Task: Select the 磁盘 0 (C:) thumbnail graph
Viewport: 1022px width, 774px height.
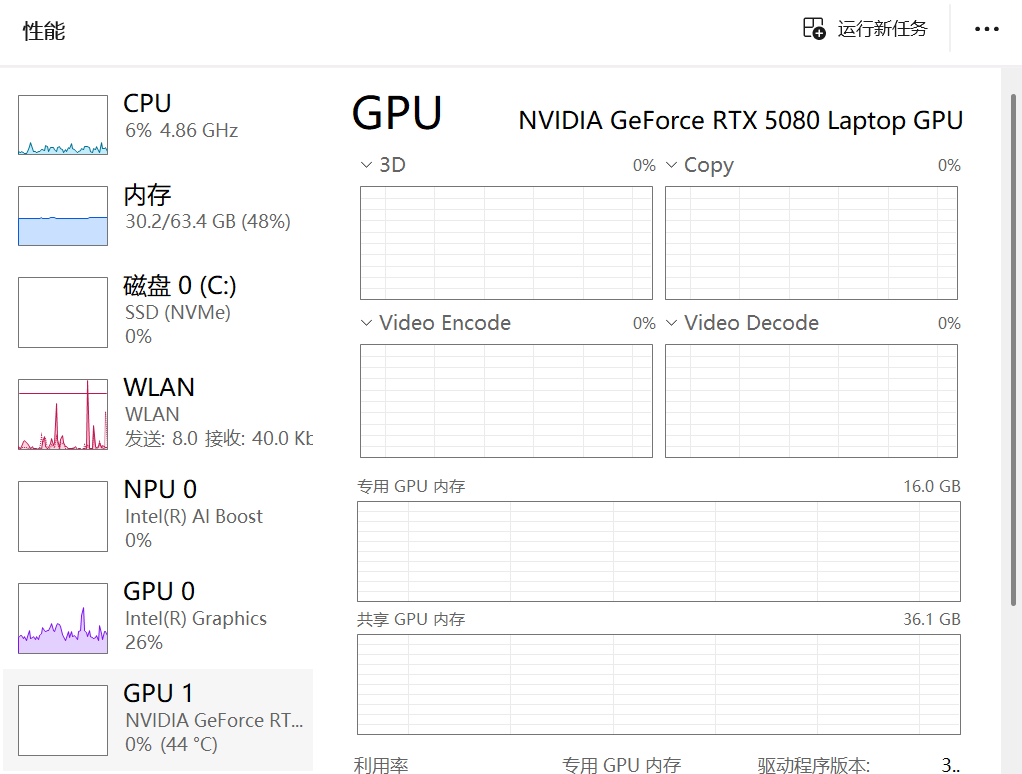Action: (63, 312)
